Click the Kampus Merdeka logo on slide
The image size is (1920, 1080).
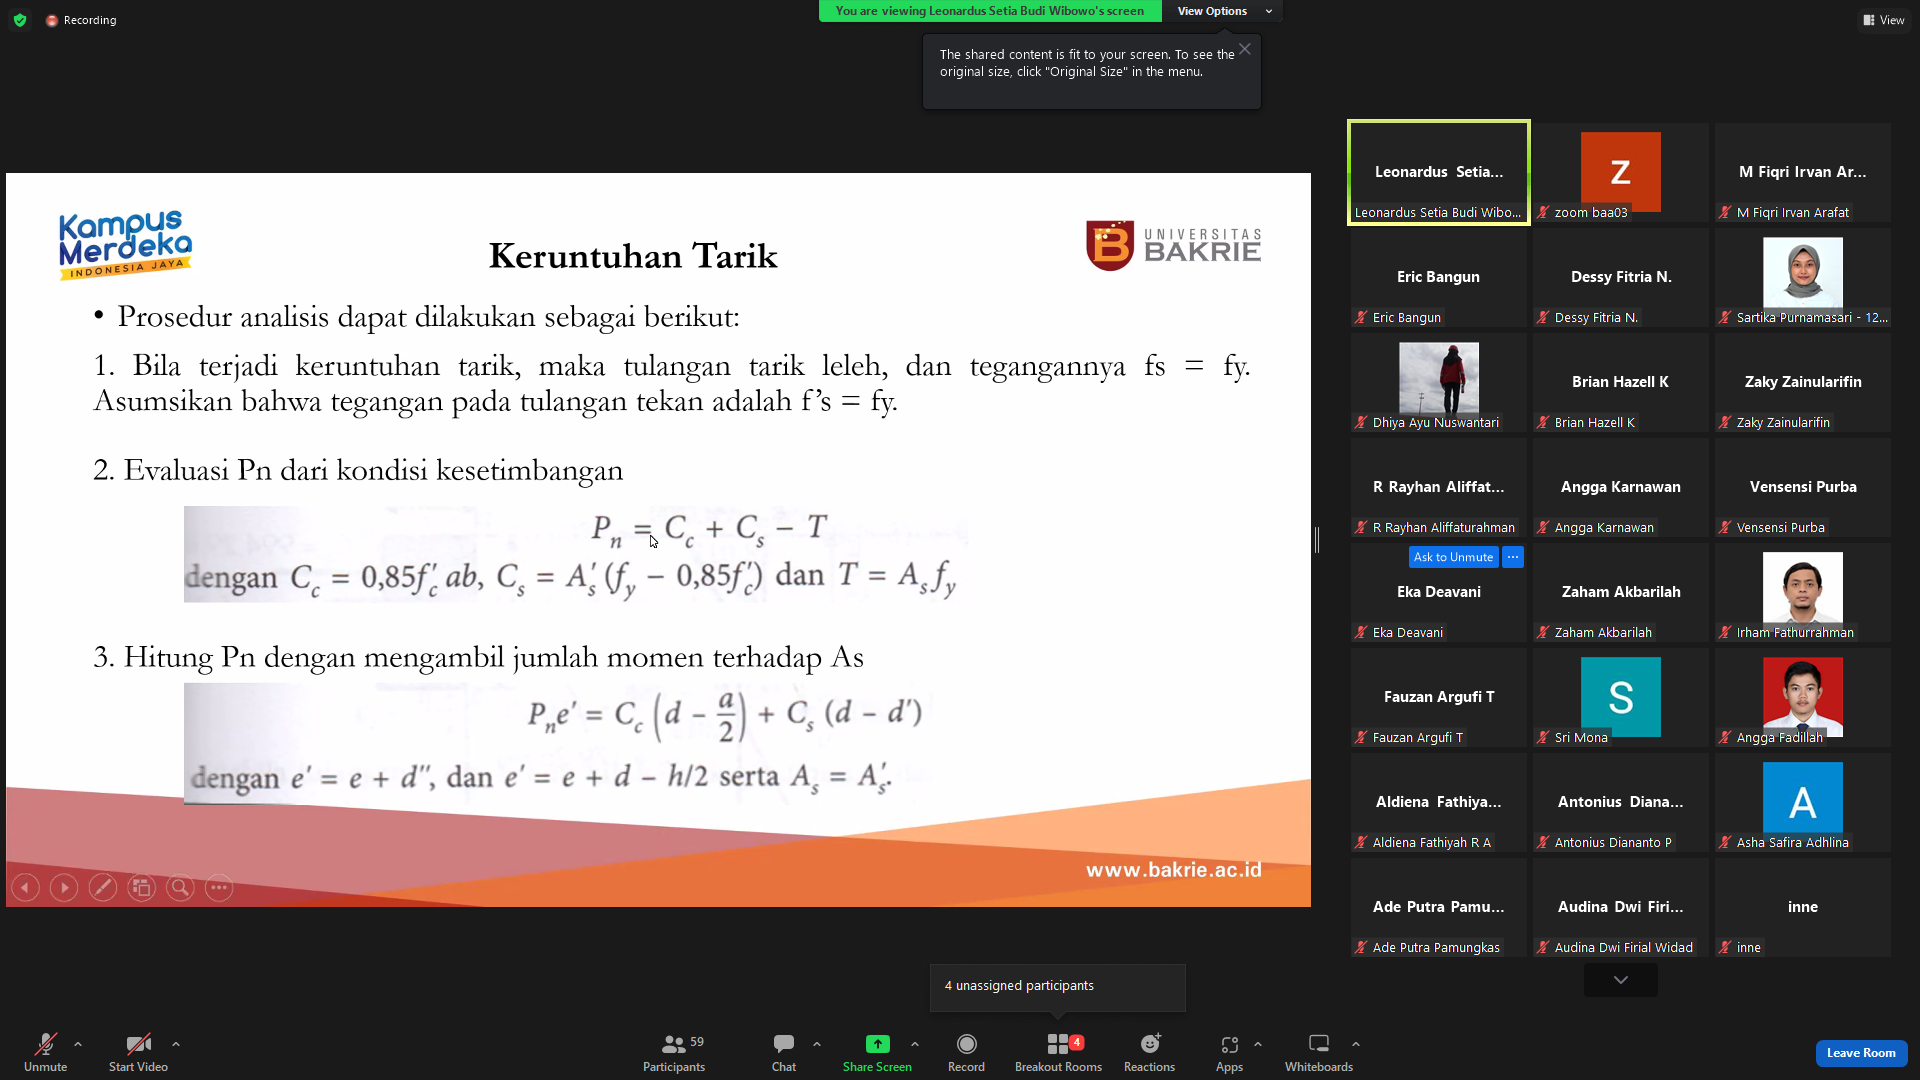tap(125, 244)
